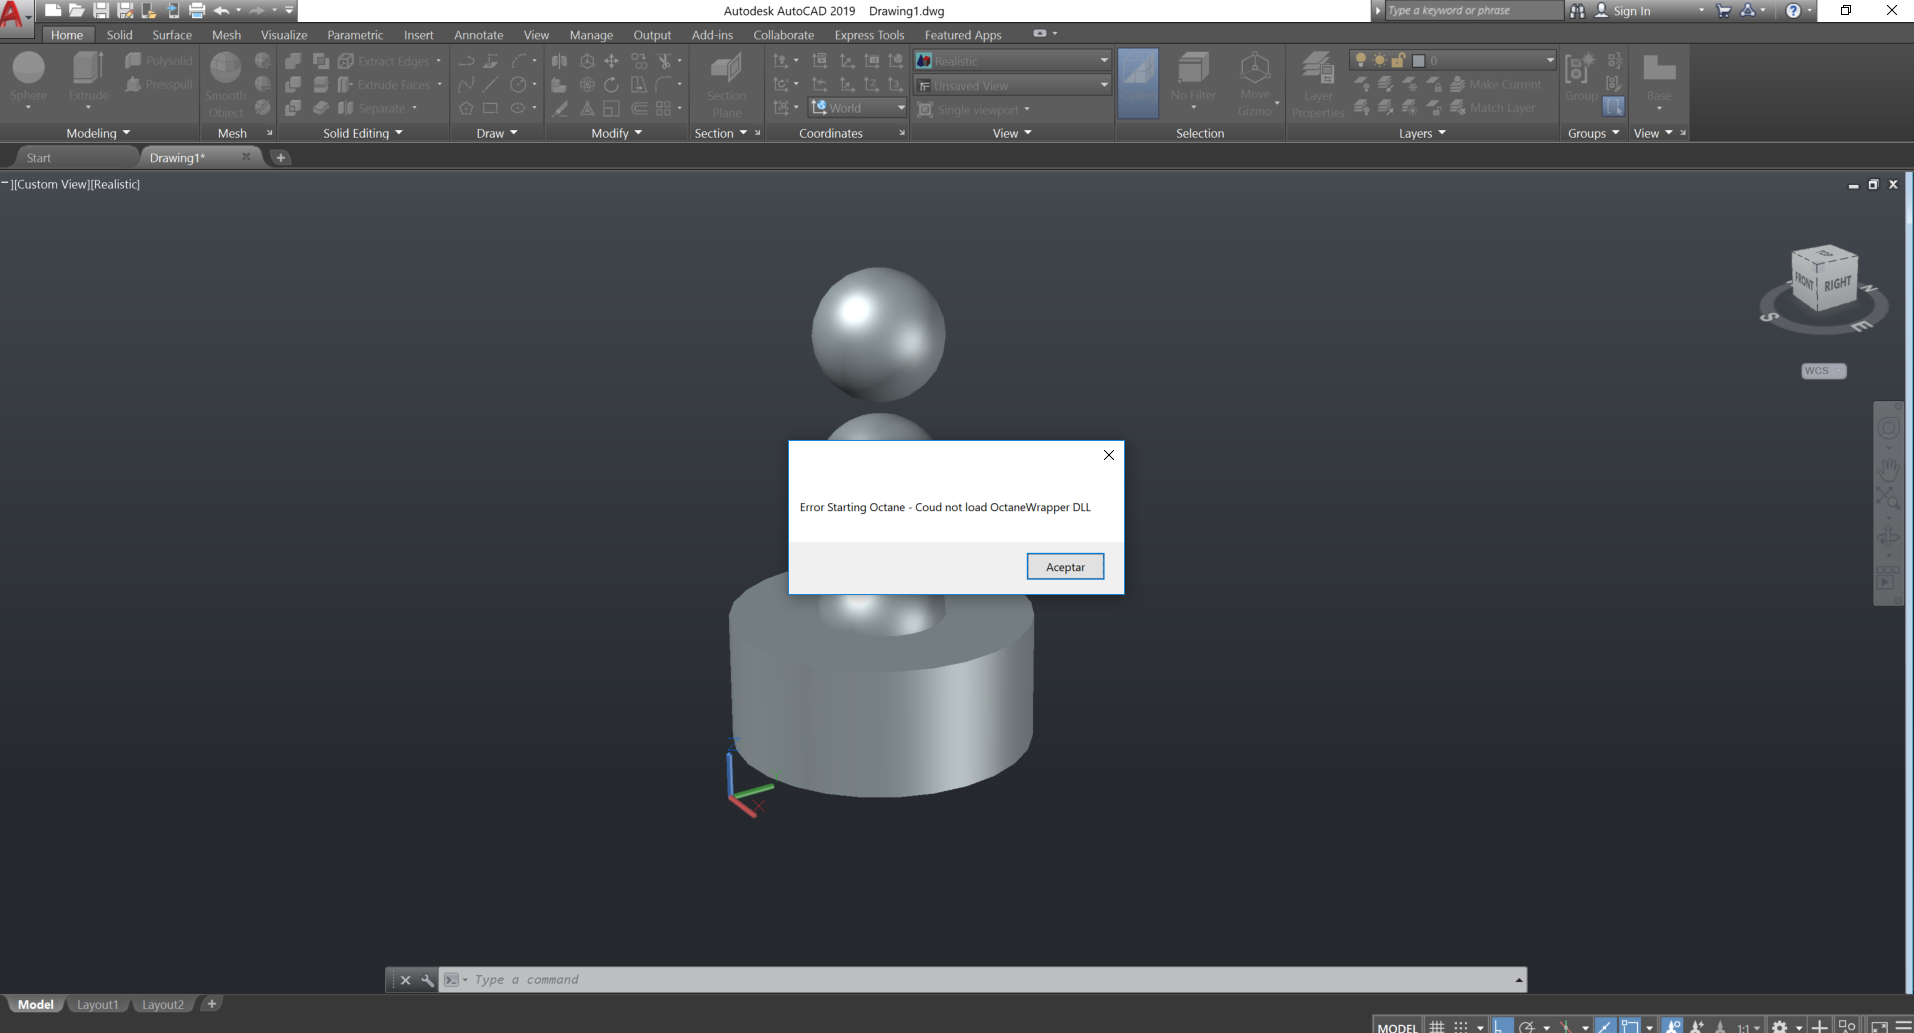Screen dimensions: 1914x1033
Task: Switch to the Layout1 tab
Action: 98,1004
